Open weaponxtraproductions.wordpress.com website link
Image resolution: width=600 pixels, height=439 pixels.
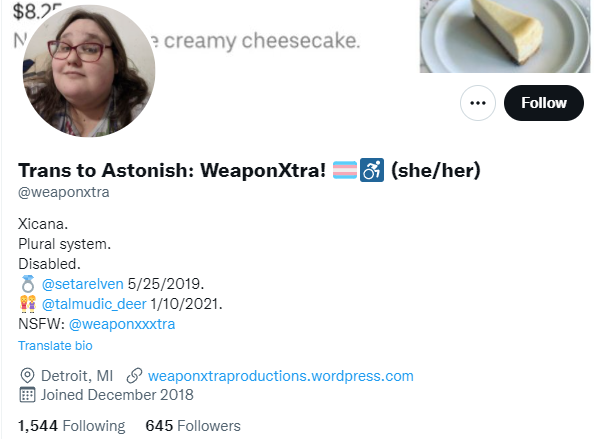tap(281, 376)
